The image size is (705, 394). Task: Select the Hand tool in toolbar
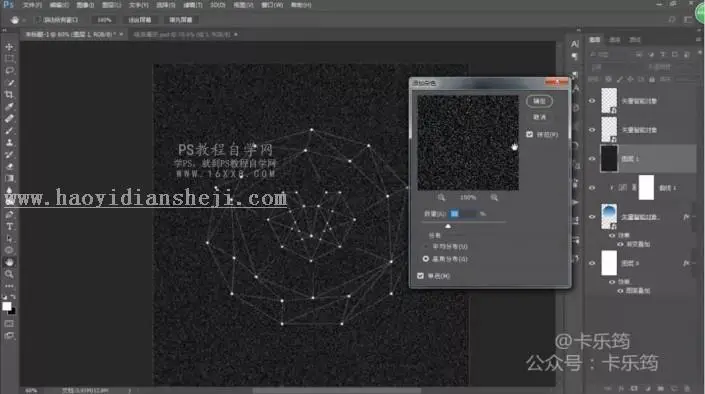[9, 262]
